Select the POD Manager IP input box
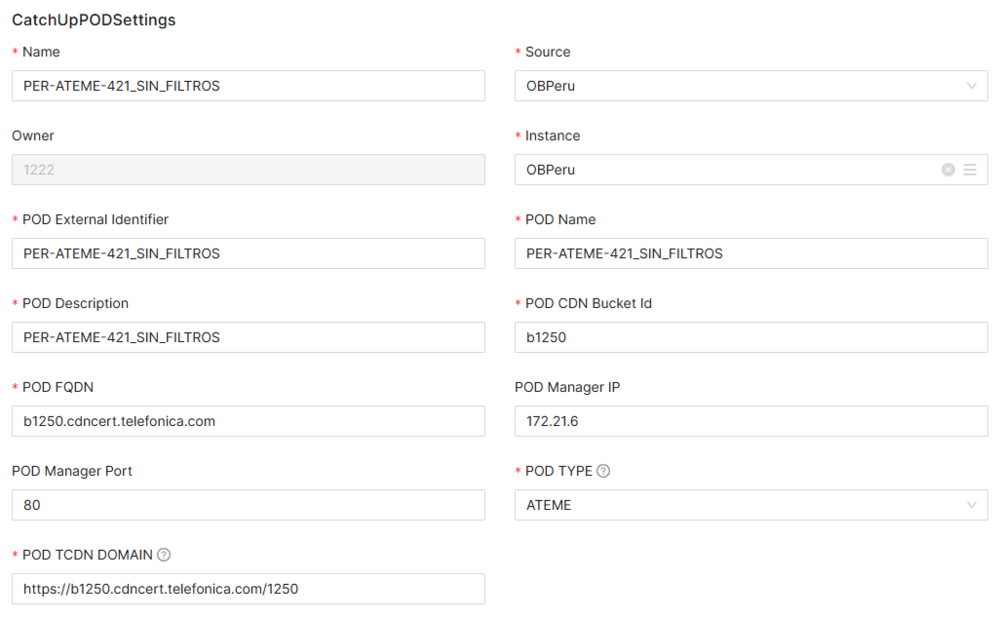The image size is (1000, 619). [751, 421]
